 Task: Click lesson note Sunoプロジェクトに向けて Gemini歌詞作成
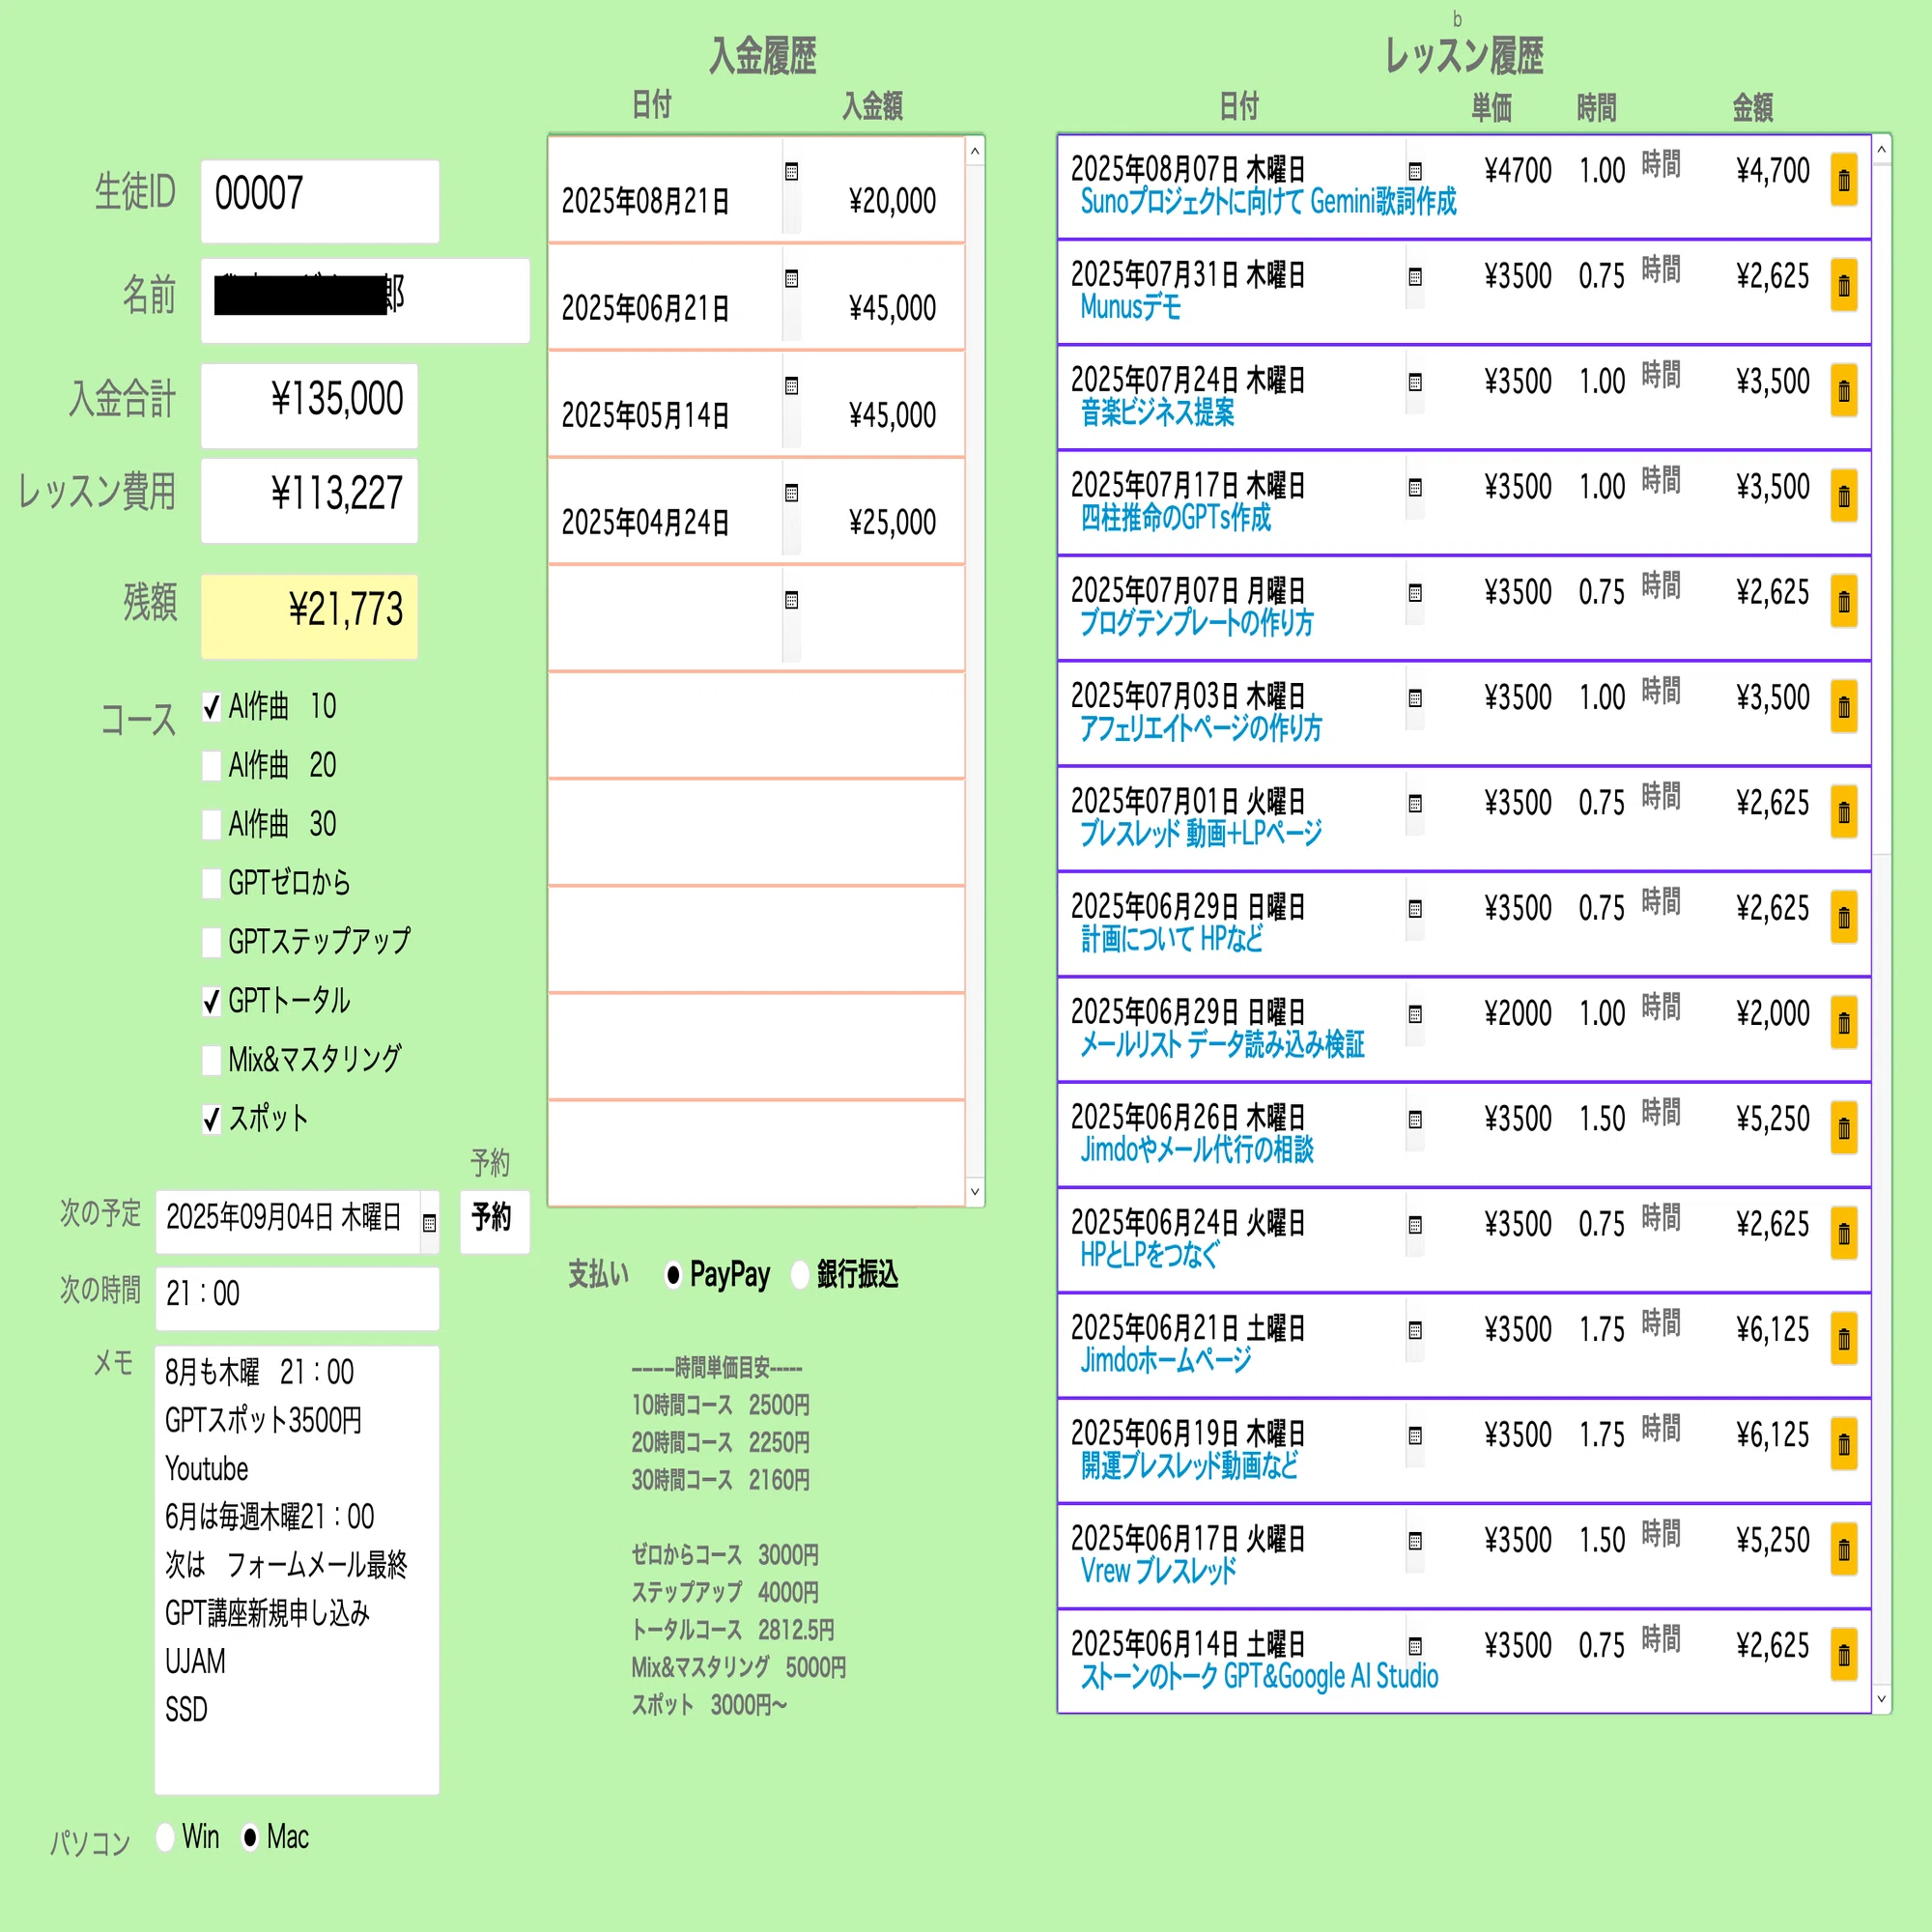click(x=1268, y=202)
